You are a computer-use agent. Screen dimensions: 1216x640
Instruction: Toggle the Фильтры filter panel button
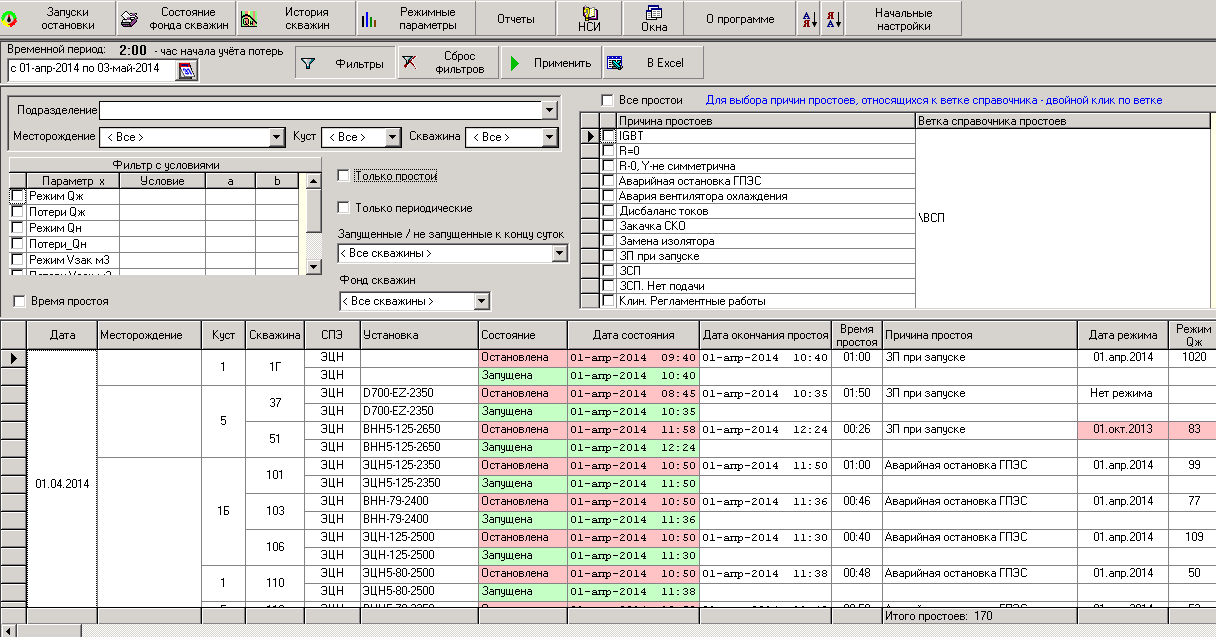[x=344, y=63]
